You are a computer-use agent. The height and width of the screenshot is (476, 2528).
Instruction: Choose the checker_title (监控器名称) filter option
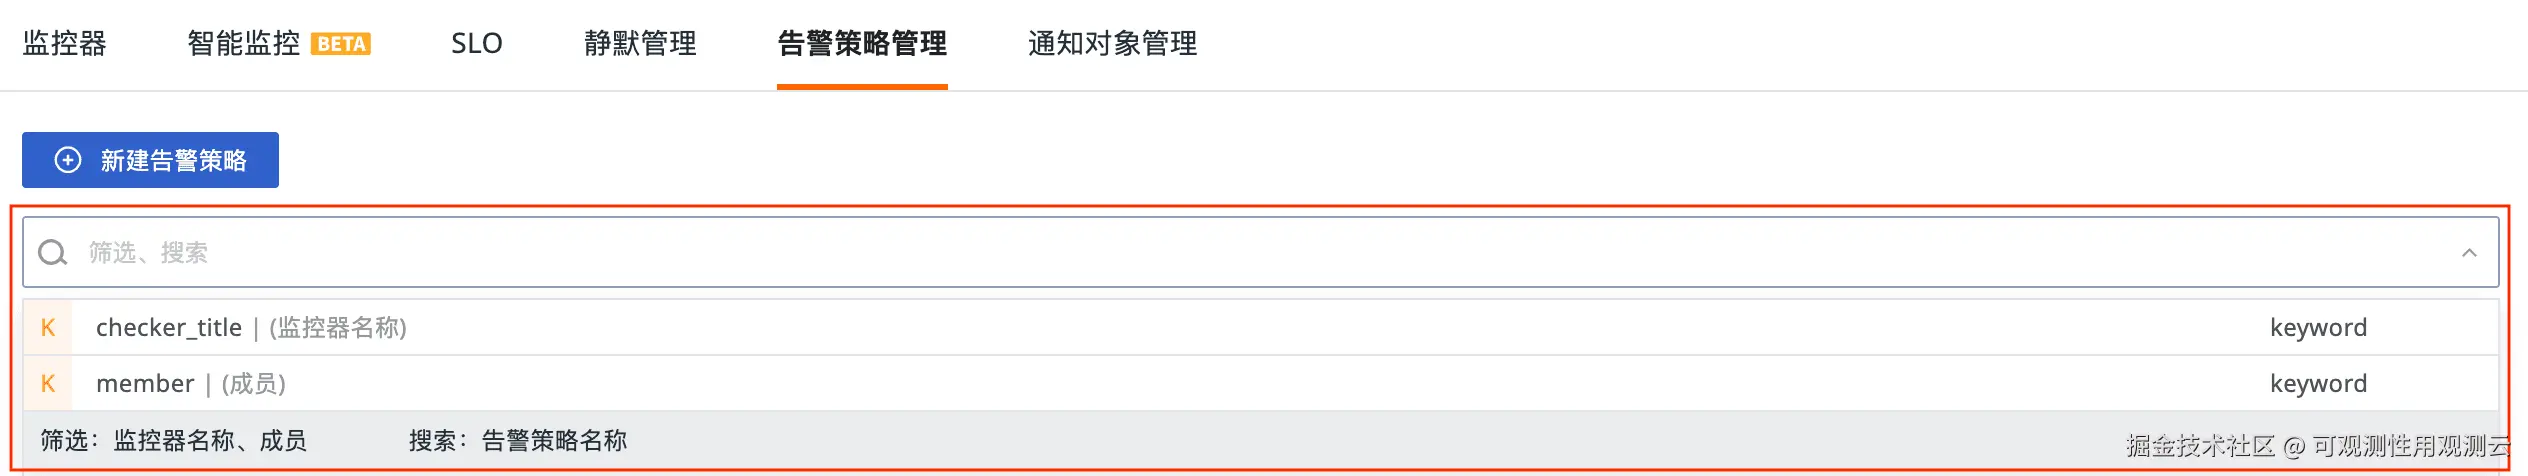(x=251, y=328)
